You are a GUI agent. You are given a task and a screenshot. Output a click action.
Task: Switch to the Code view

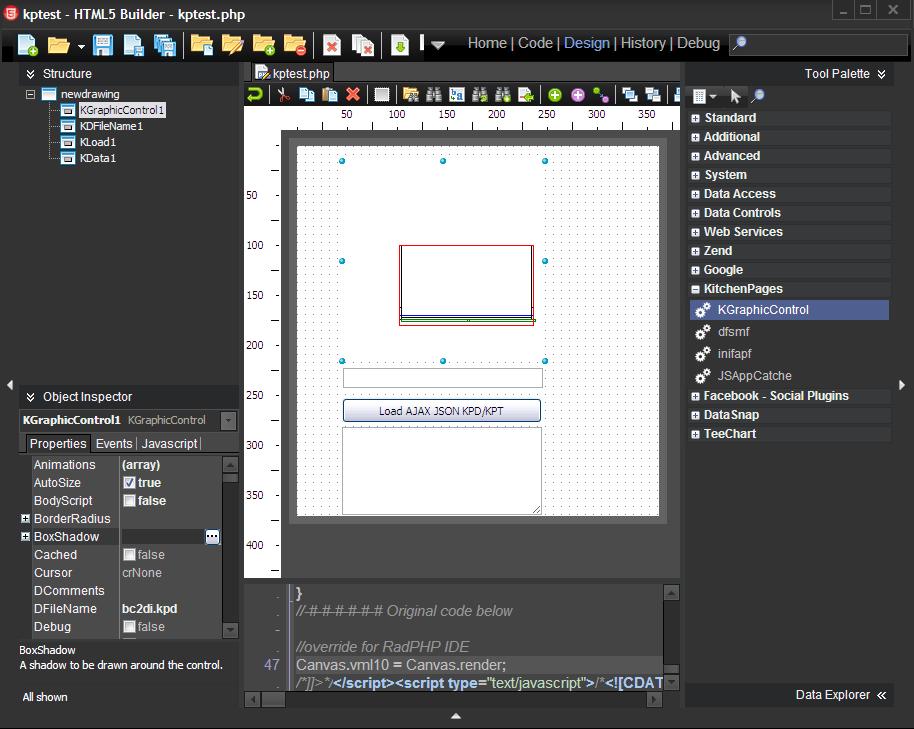535,43
